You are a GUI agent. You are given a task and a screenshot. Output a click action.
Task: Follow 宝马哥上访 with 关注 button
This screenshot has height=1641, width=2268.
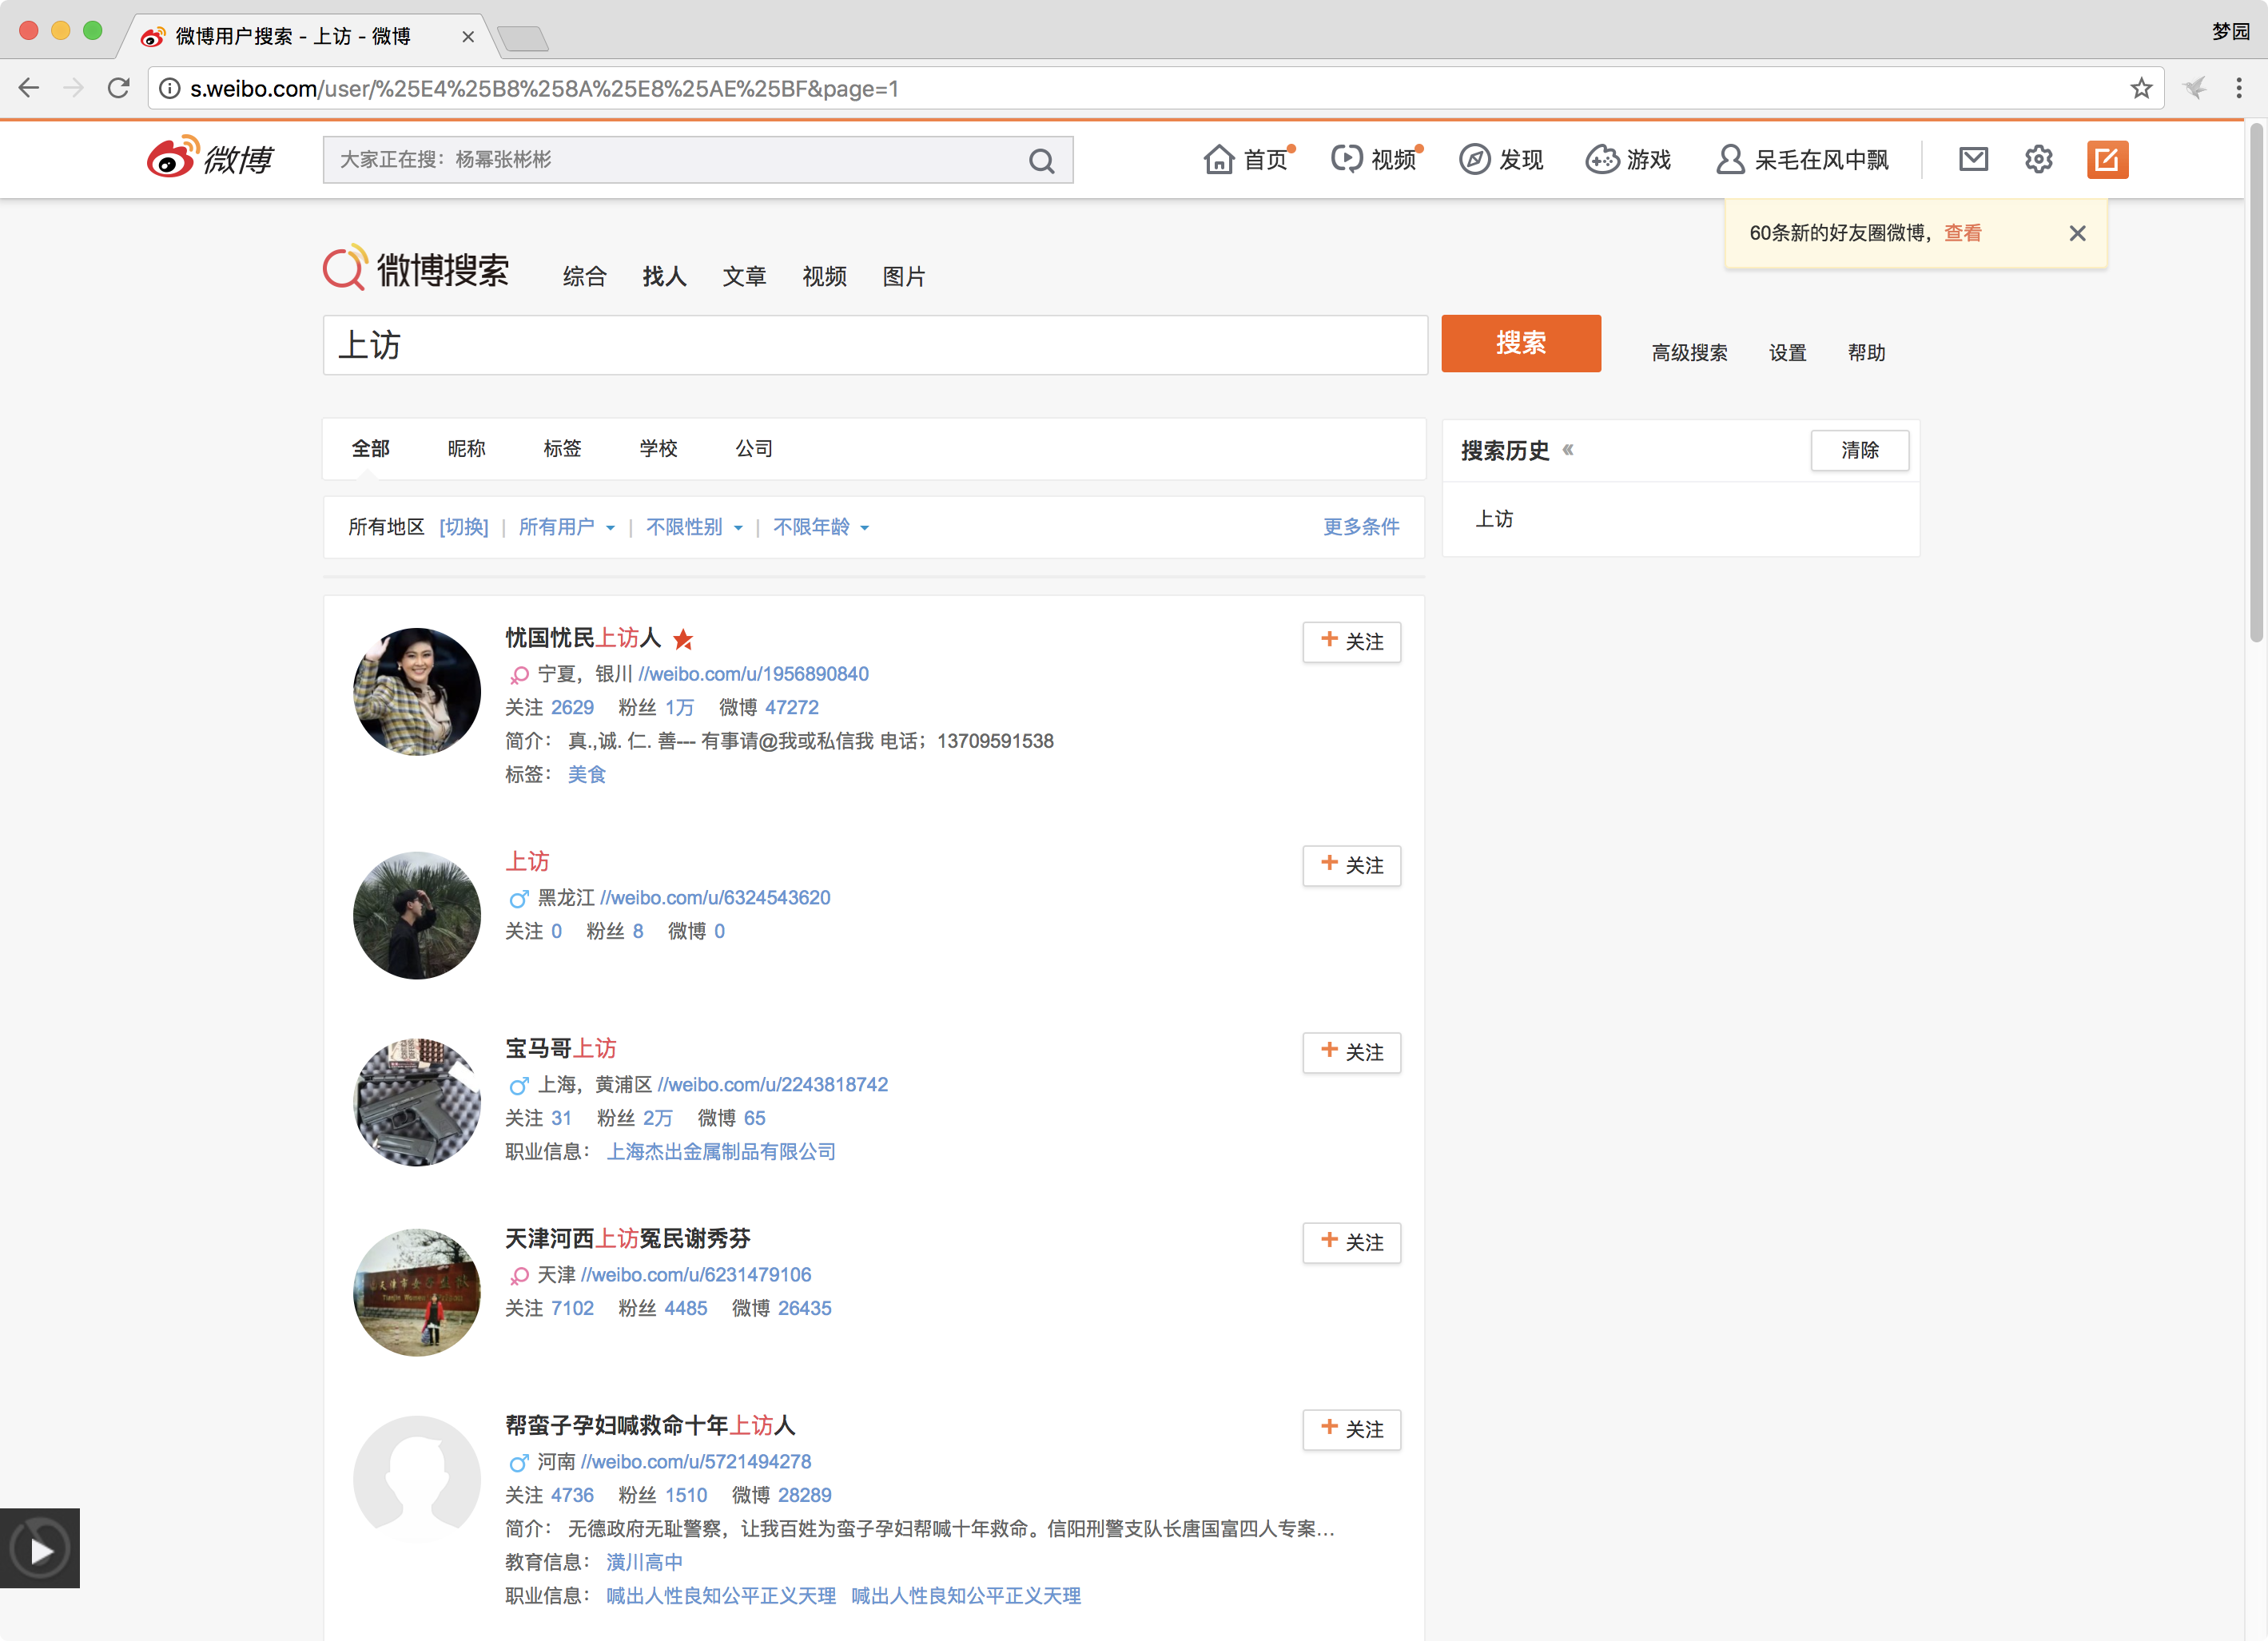(1351, 1052)
